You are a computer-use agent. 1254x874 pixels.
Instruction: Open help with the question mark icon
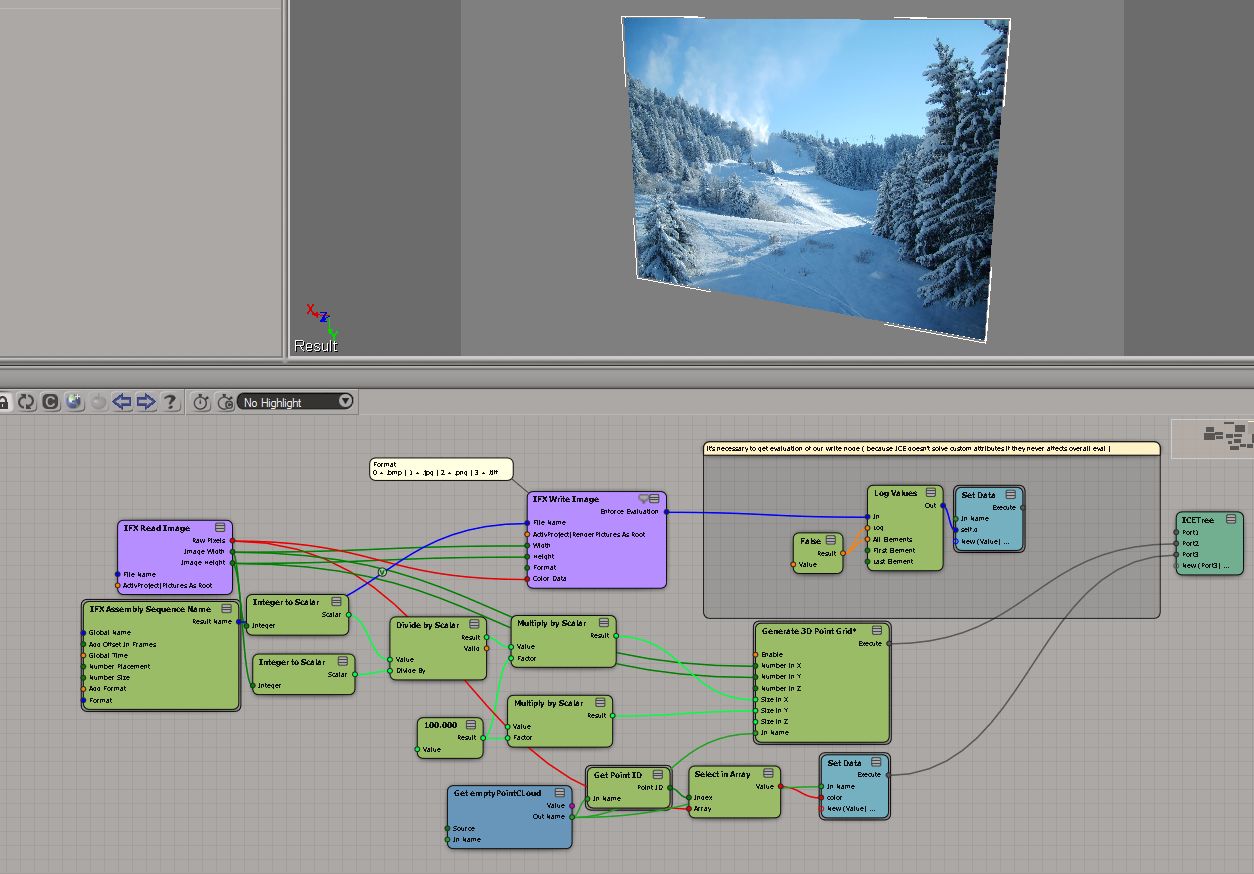tap(171, 402)
